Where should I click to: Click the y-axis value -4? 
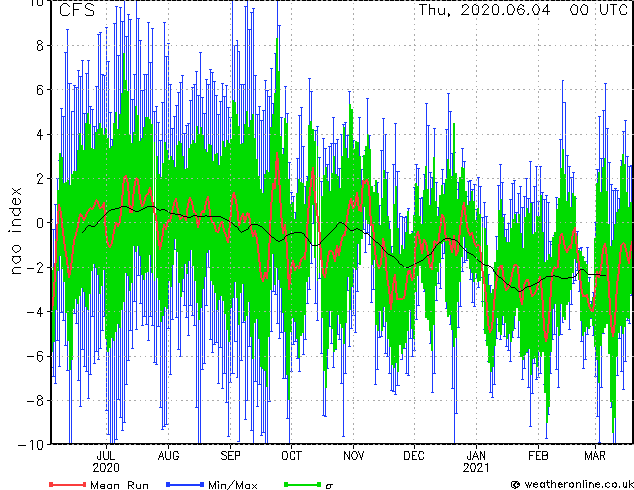point(35,312)
